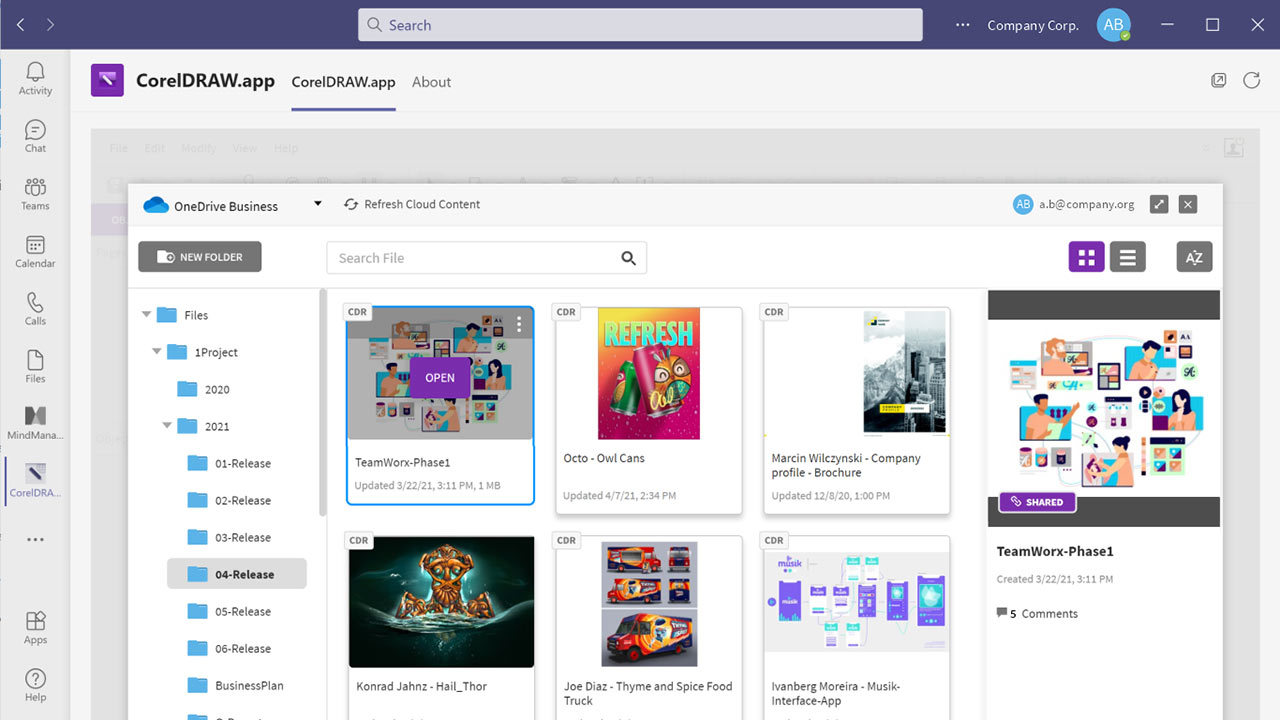Expand the cloud dialog to fullscreen
The width and height of the screenshot is (1280, 720).
click(x=1159, y=204)
